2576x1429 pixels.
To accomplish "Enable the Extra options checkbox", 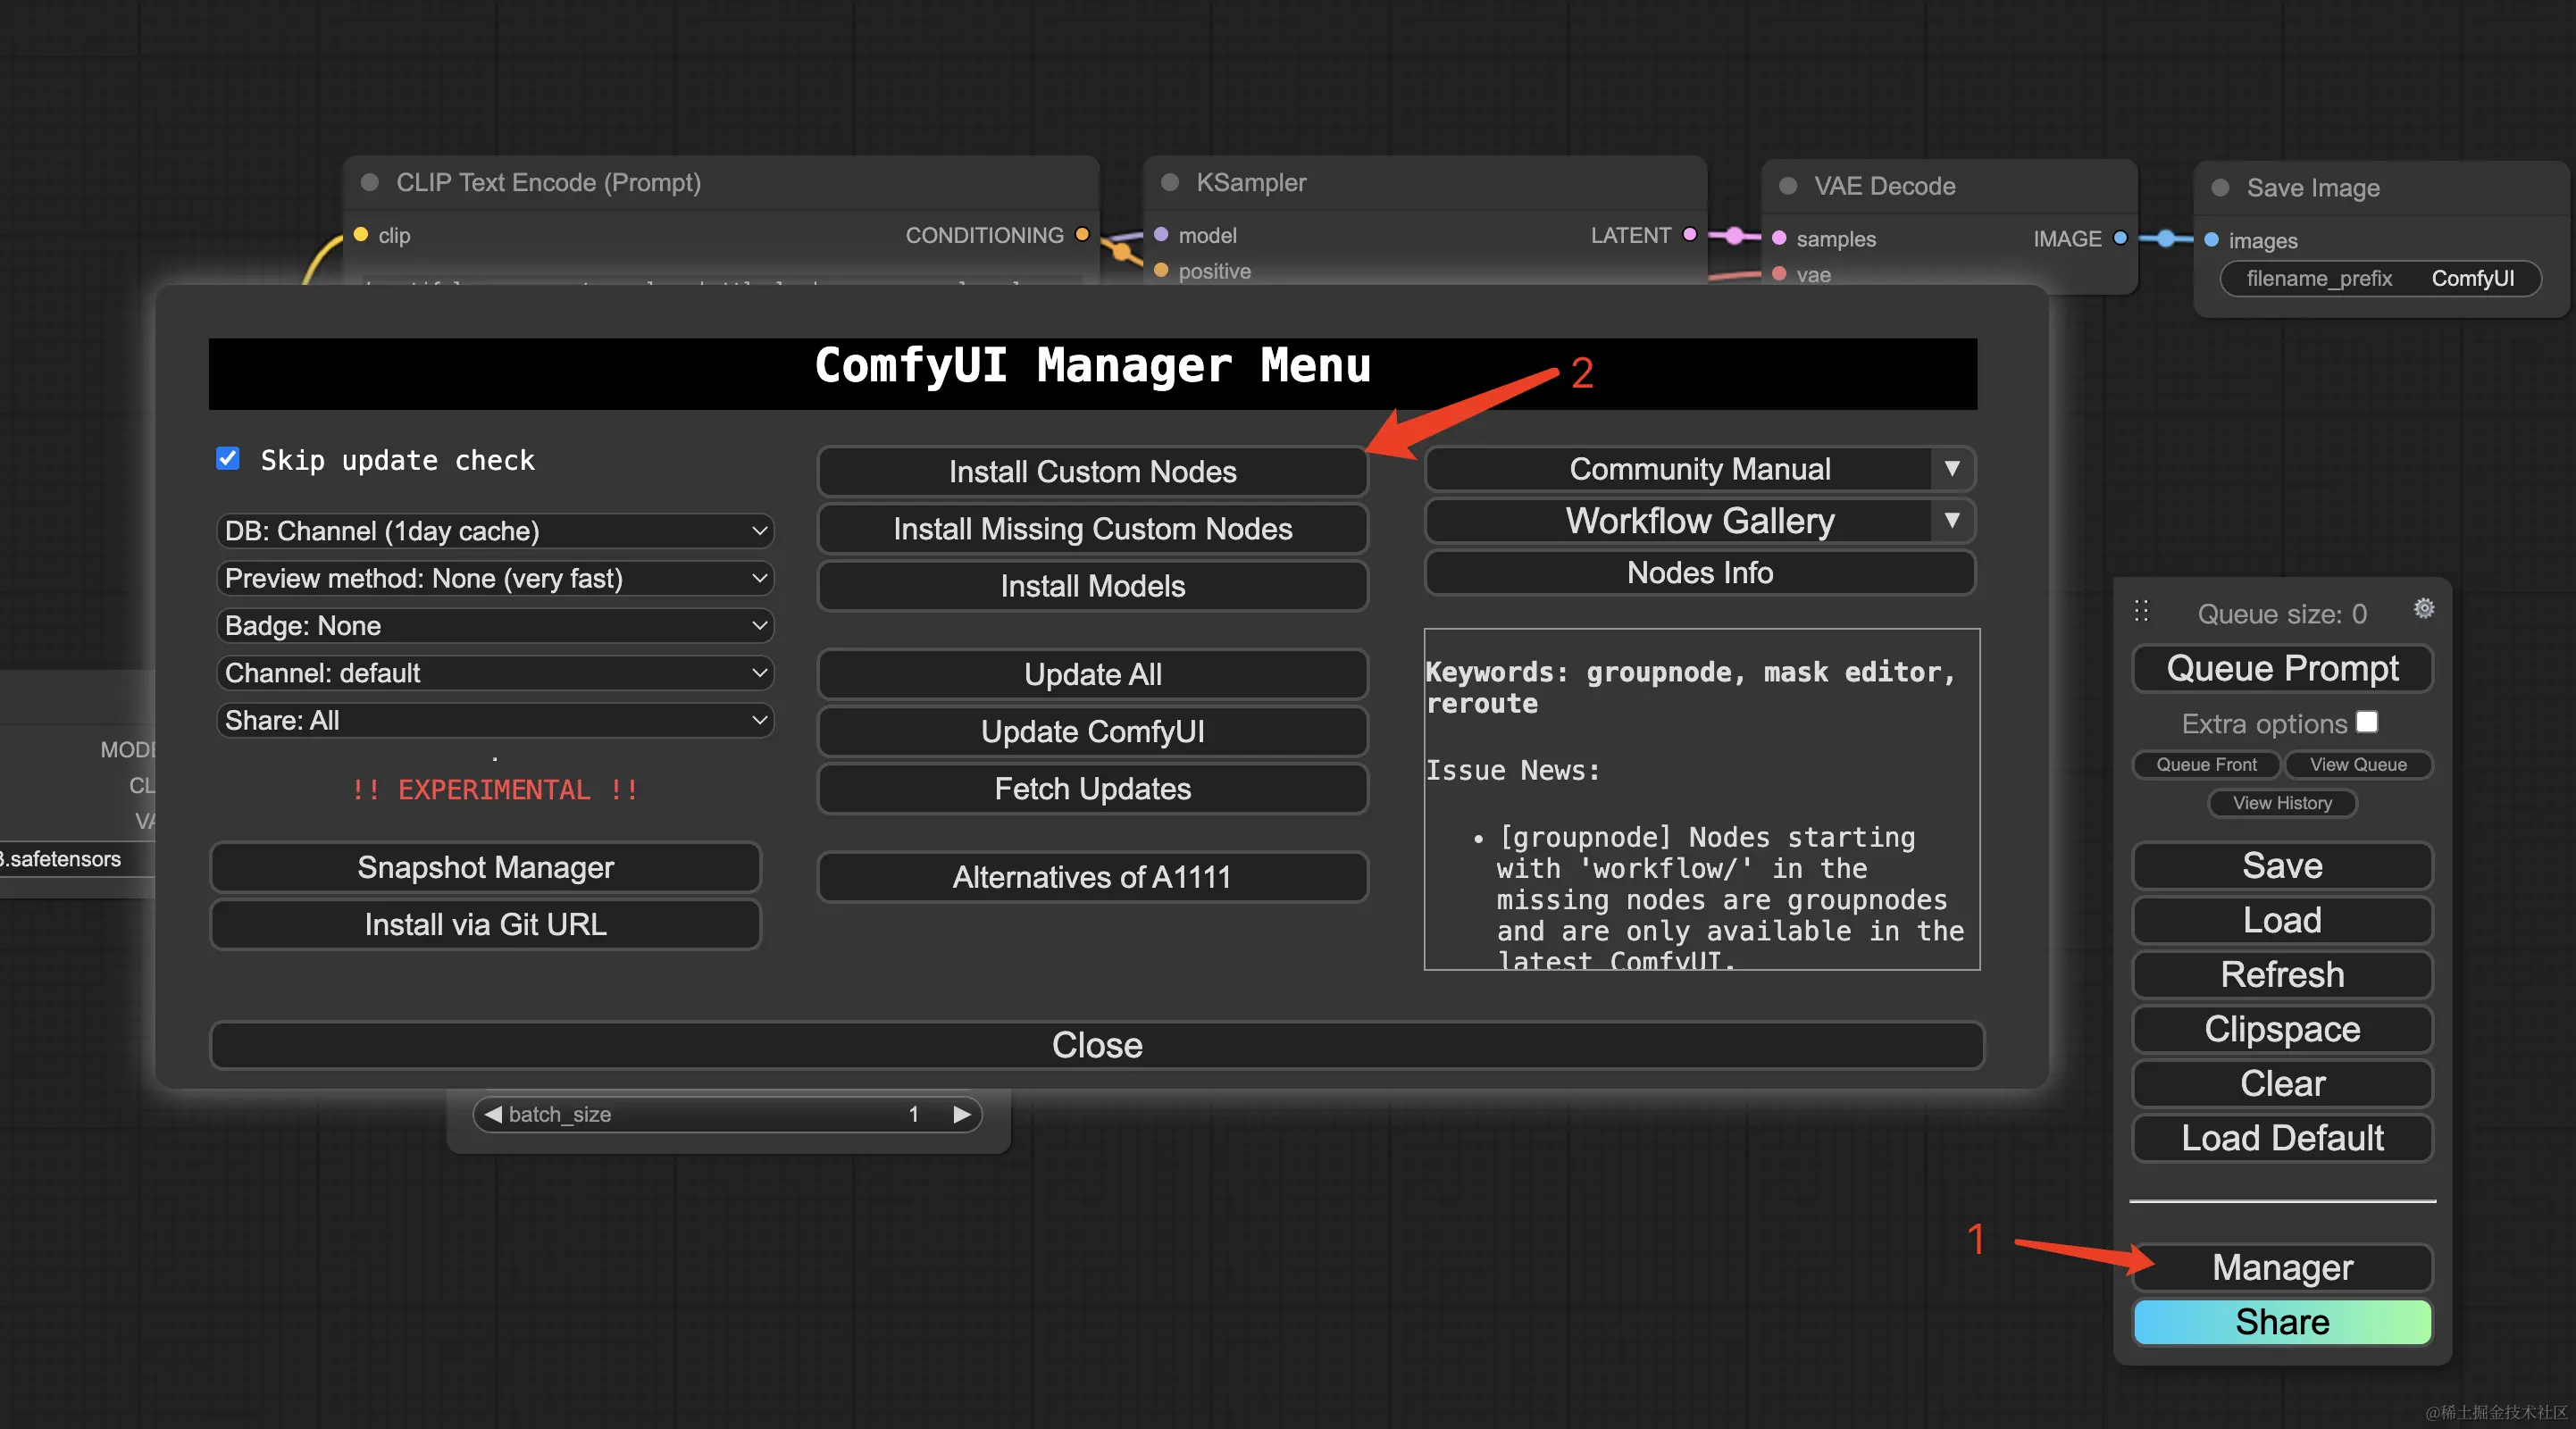I will click(2366, 722).
